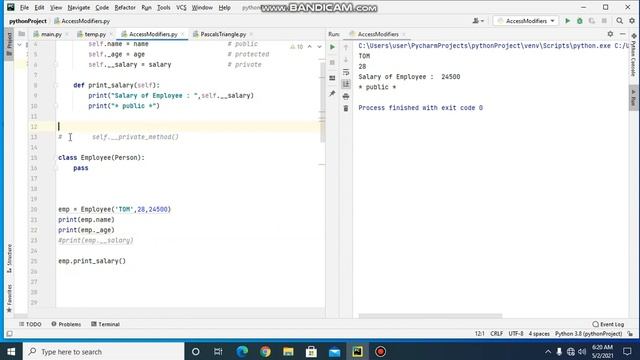Open Favorites tool window sidebar
The image size is (640, 360).
[9, 298]
